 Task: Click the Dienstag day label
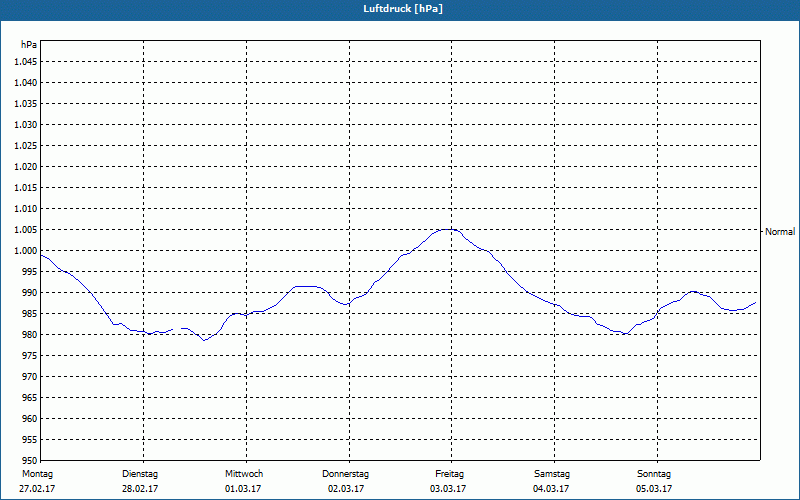[140, 474]
